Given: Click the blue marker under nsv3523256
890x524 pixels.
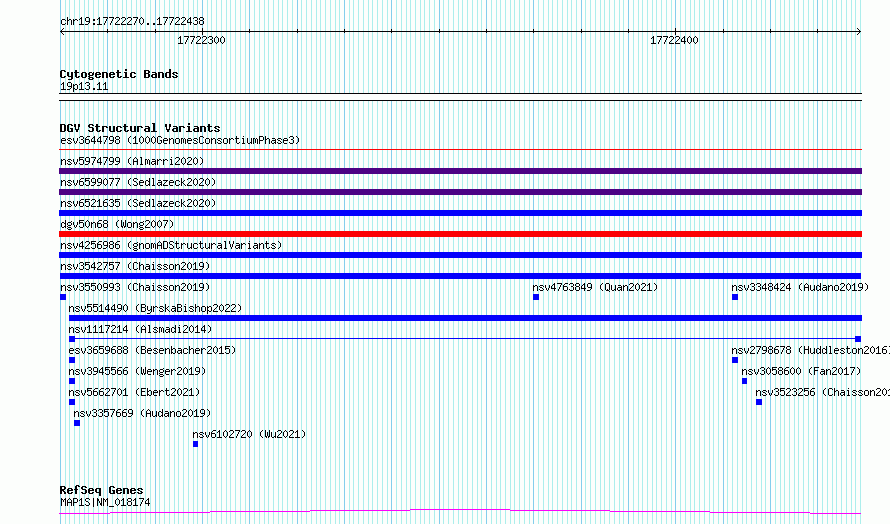Looking at the screenshot, I should (759, 402).
